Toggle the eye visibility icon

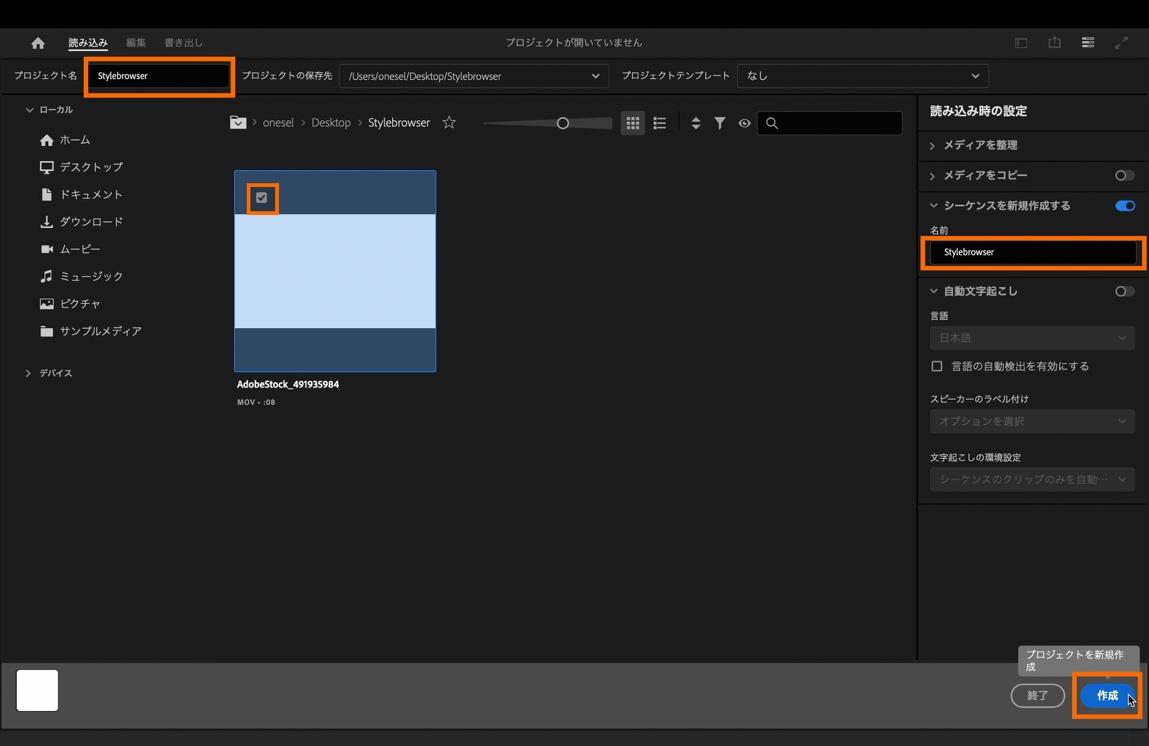pyautogui.click(x=744, y=123)
